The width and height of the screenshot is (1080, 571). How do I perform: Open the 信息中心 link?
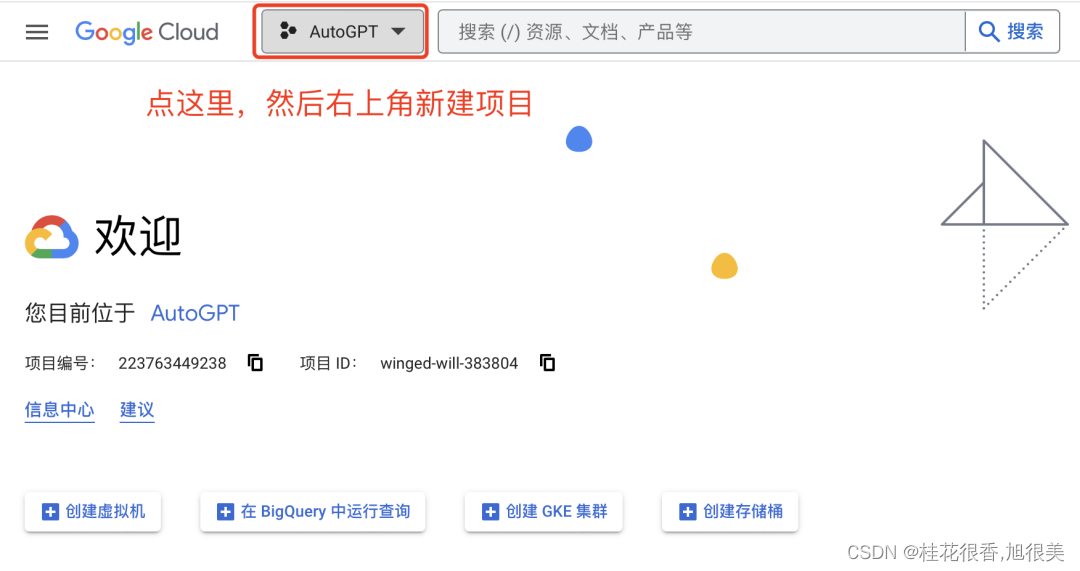(x=59, y=410)
